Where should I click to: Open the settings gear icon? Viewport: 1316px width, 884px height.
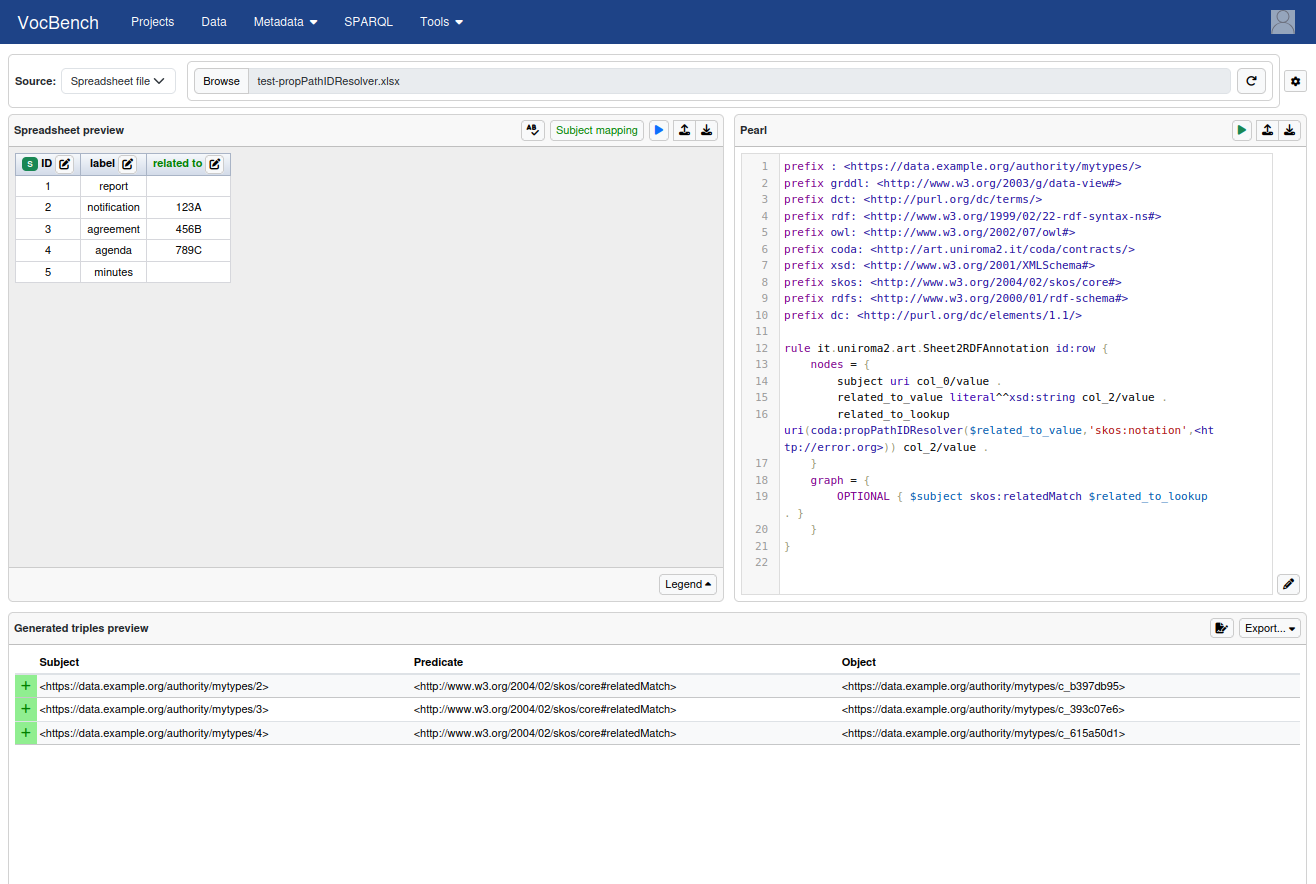click(x=1295, y=81)
